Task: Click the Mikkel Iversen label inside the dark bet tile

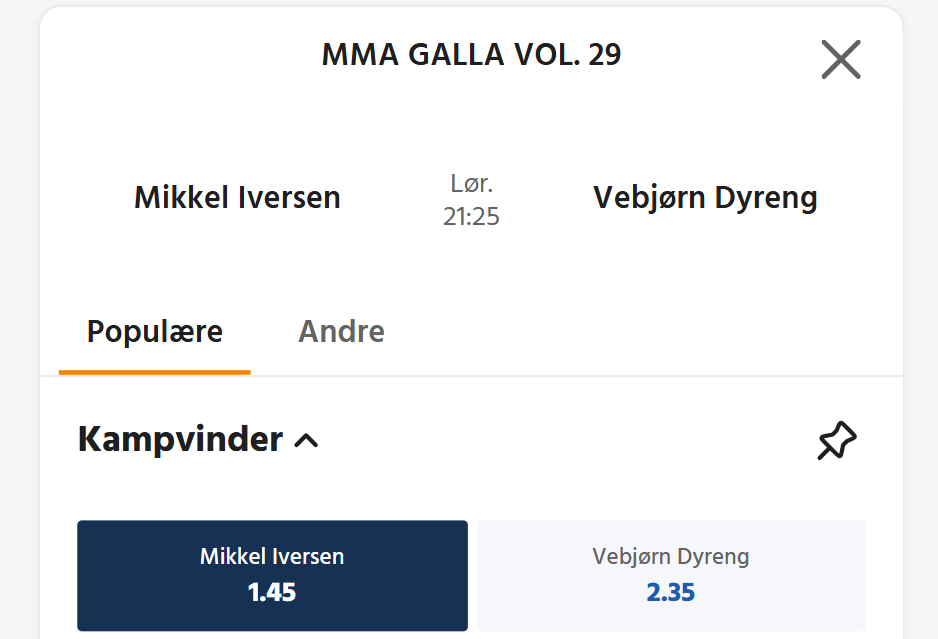Action: [x=272, y=557]
